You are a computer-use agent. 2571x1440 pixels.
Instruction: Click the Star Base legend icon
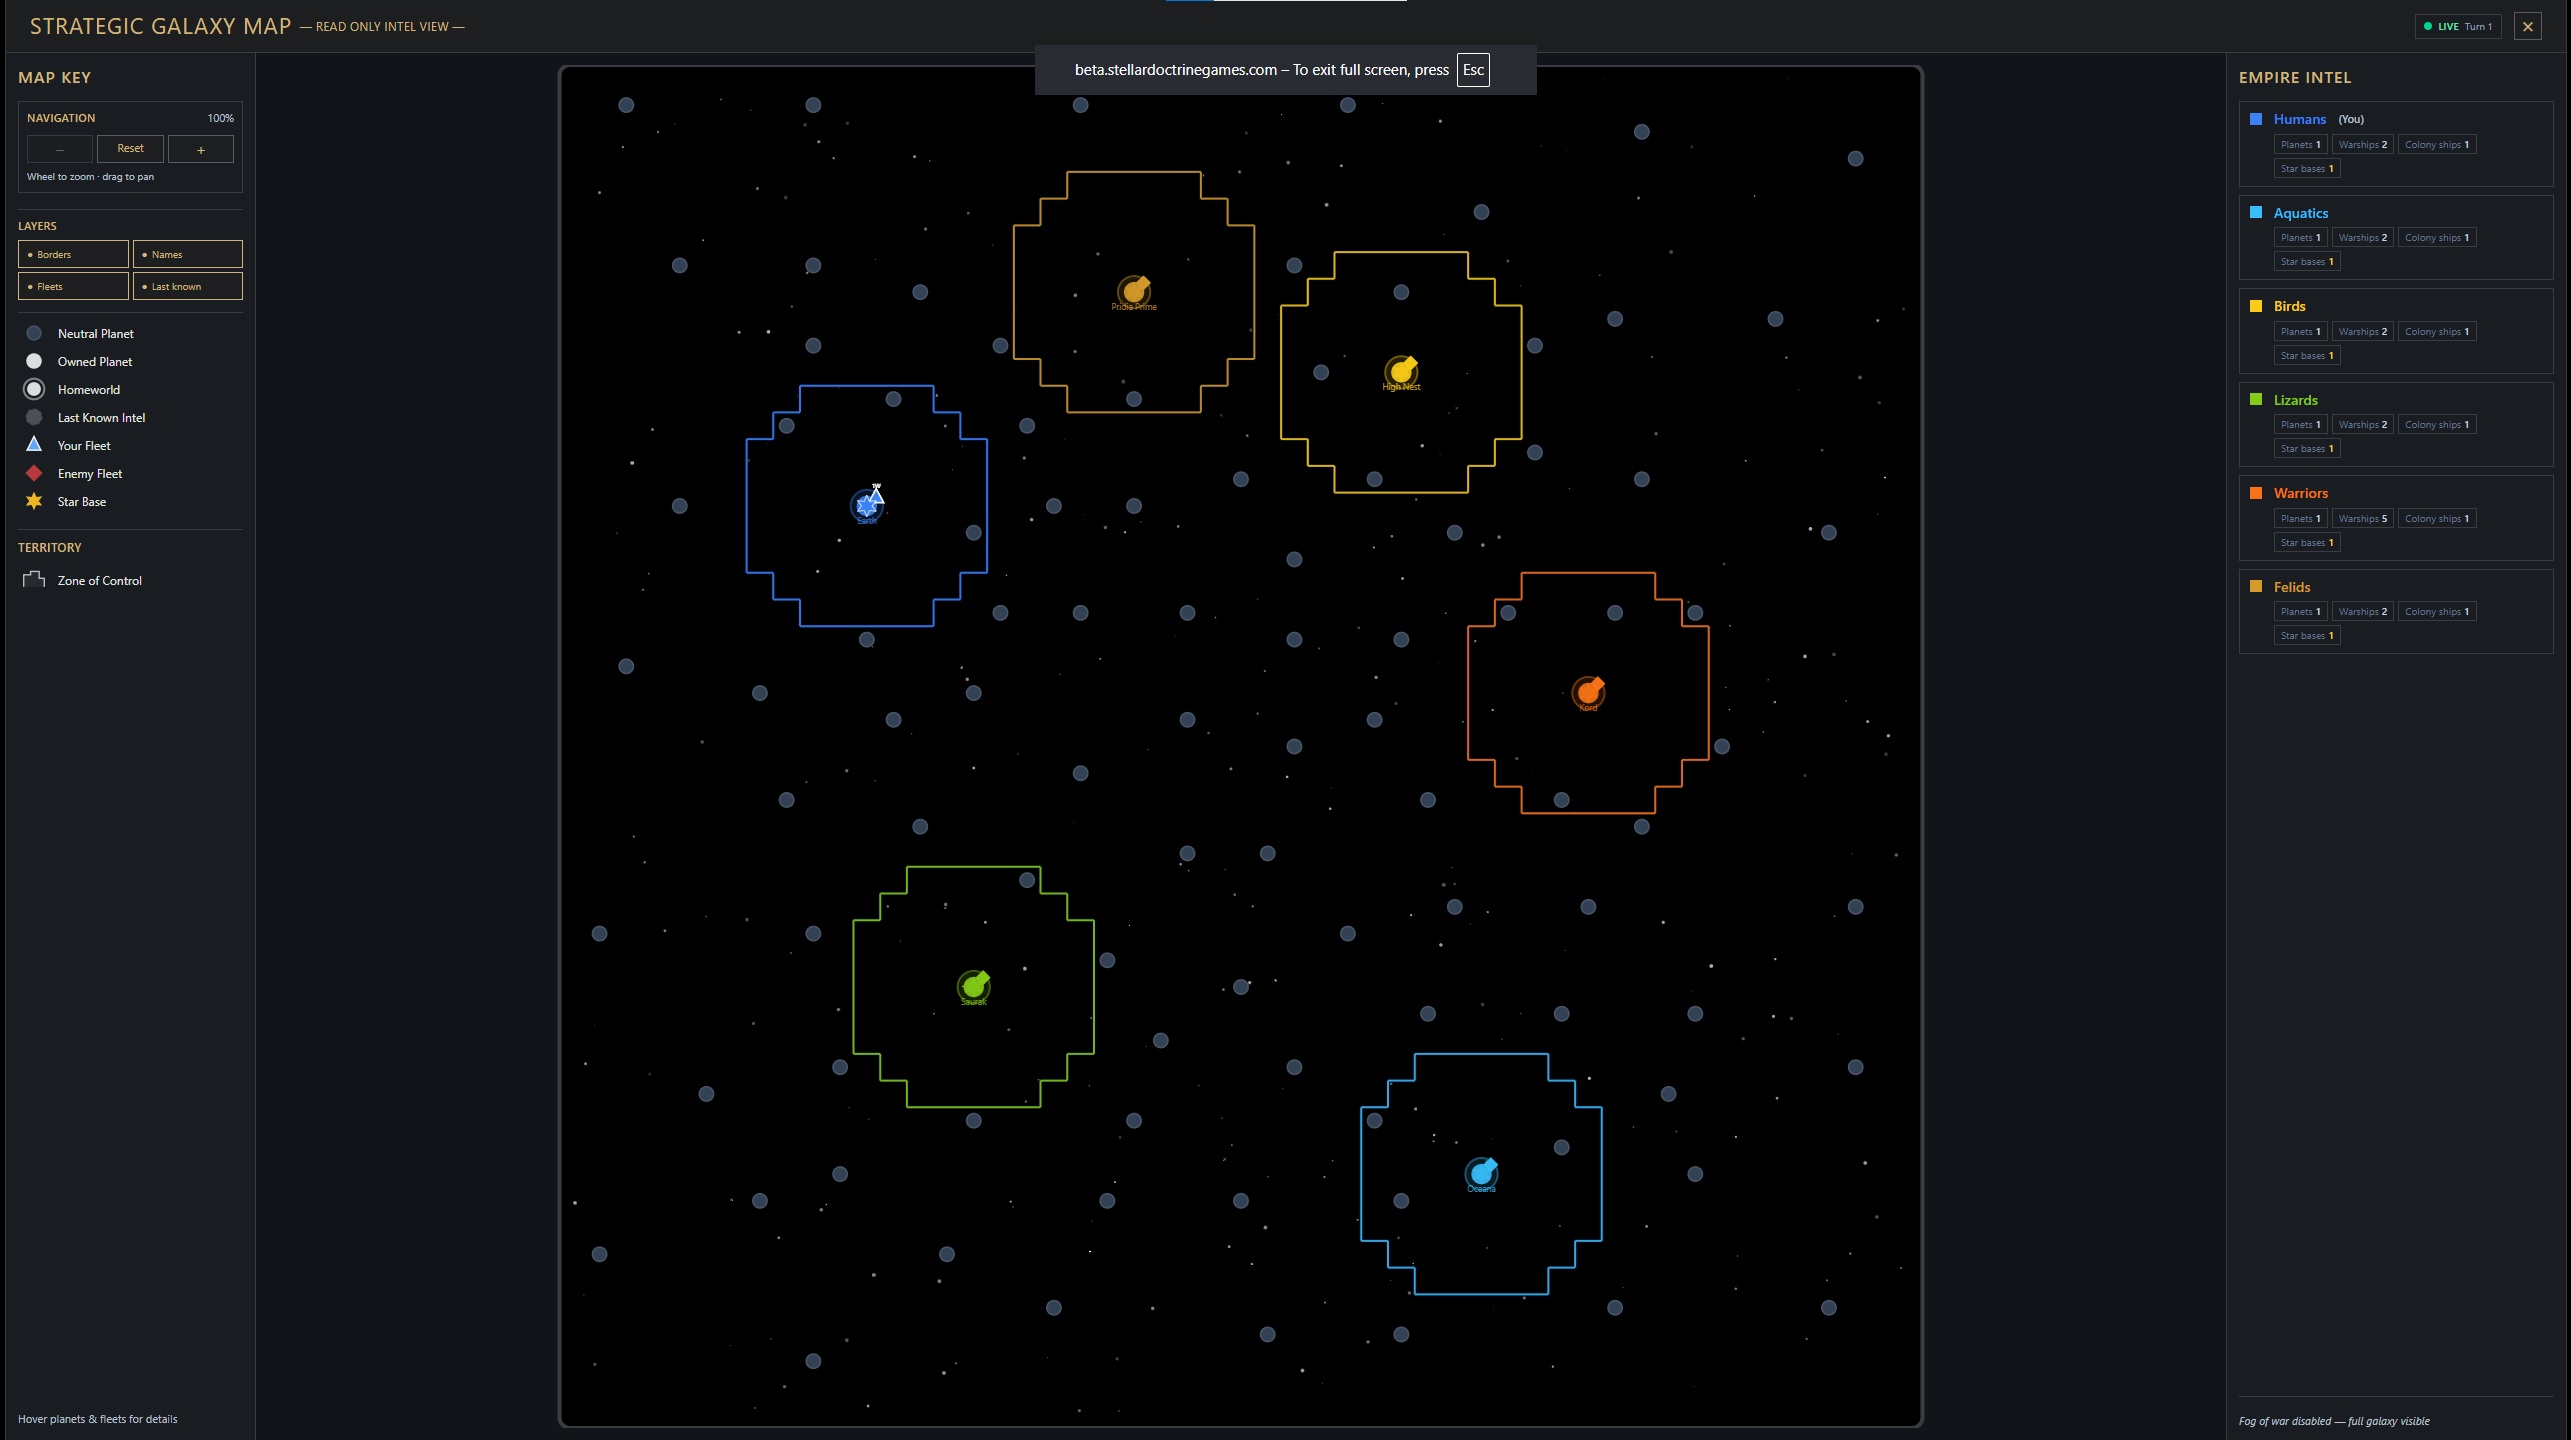pos(34,501)
